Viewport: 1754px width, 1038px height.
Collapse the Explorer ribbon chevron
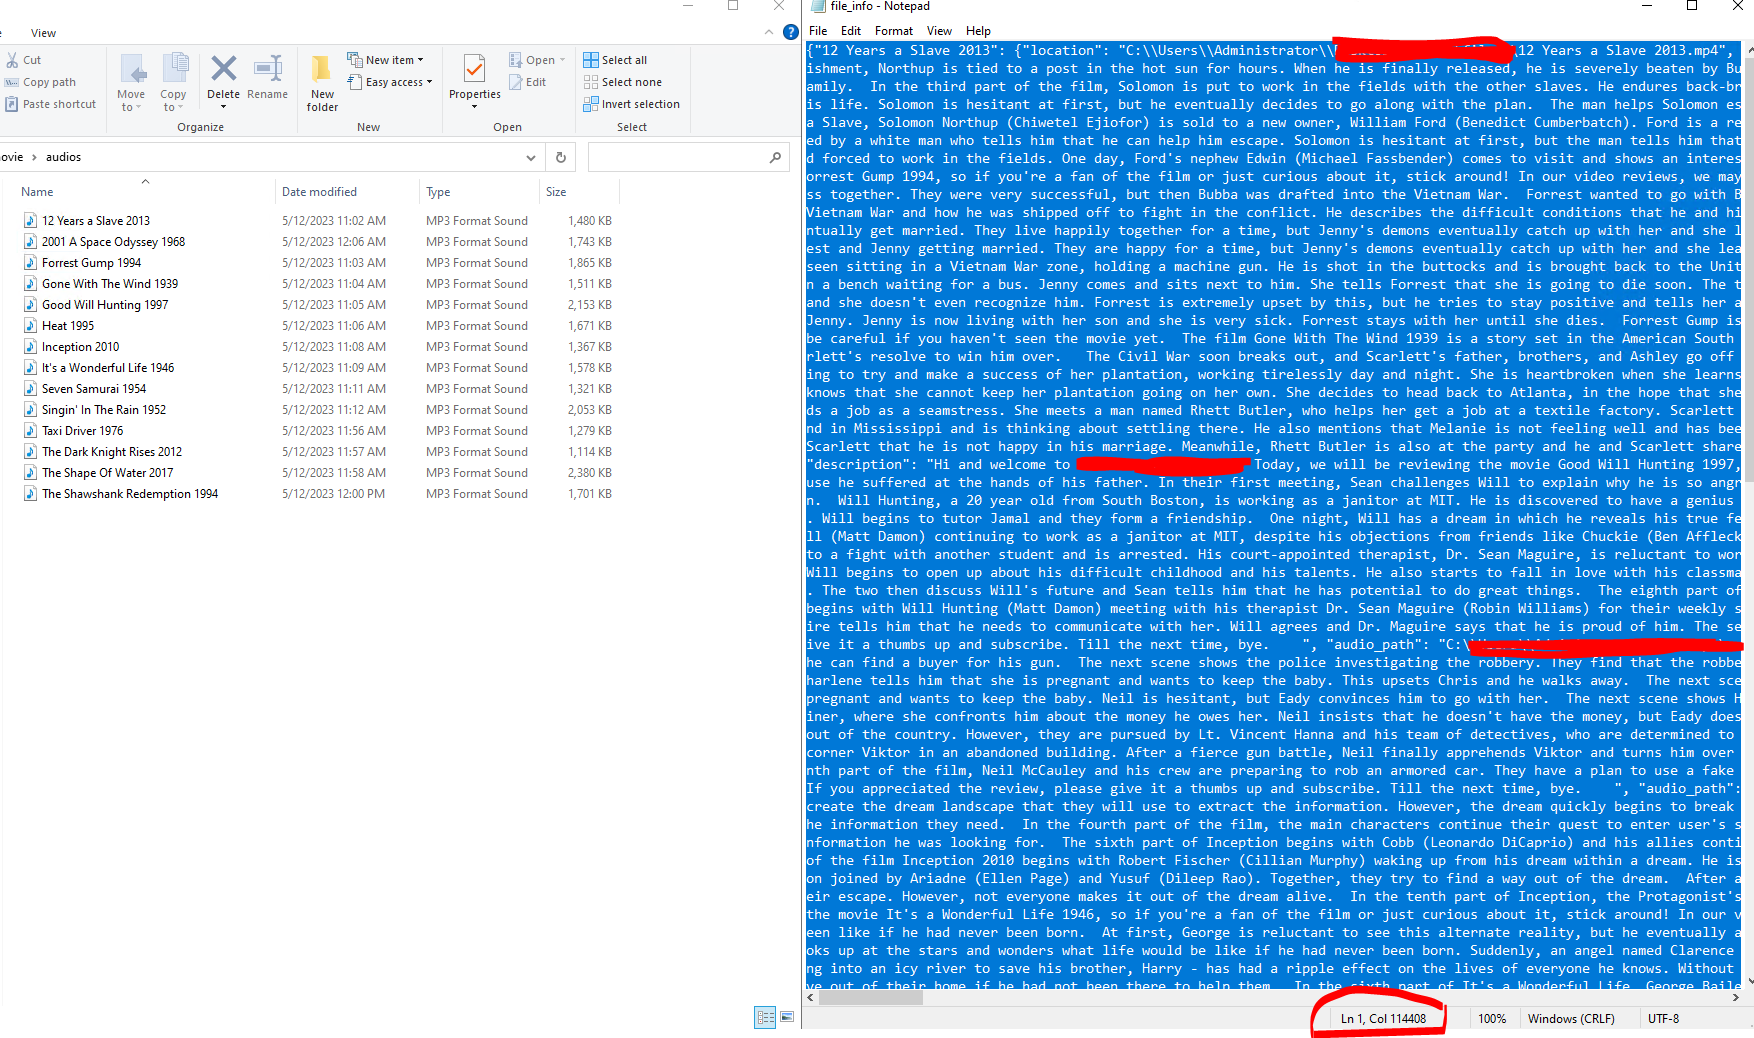tap(769, 32)
